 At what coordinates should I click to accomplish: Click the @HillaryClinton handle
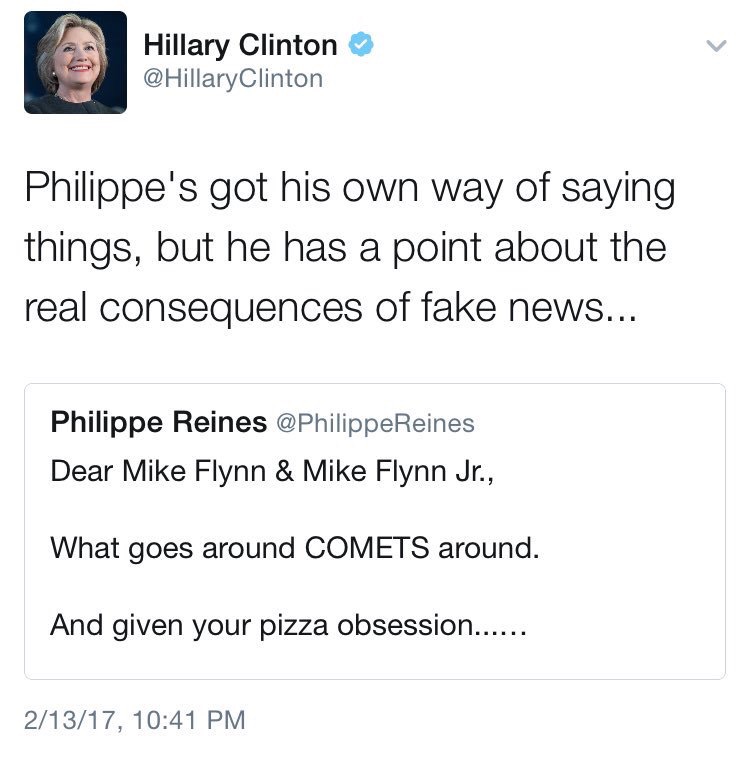tap(233, 79)
